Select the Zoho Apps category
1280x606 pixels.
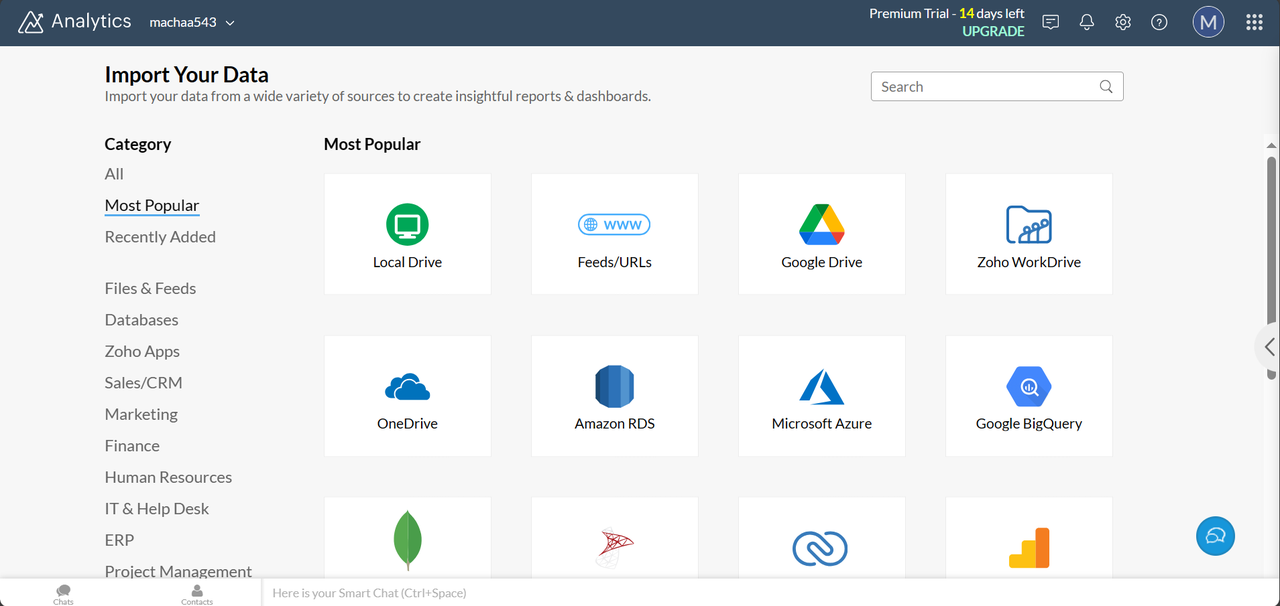point(142,351)
